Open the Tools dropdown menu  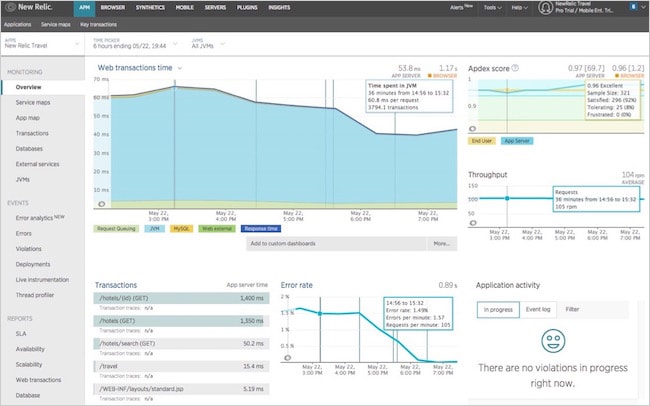tap(492, 7)
